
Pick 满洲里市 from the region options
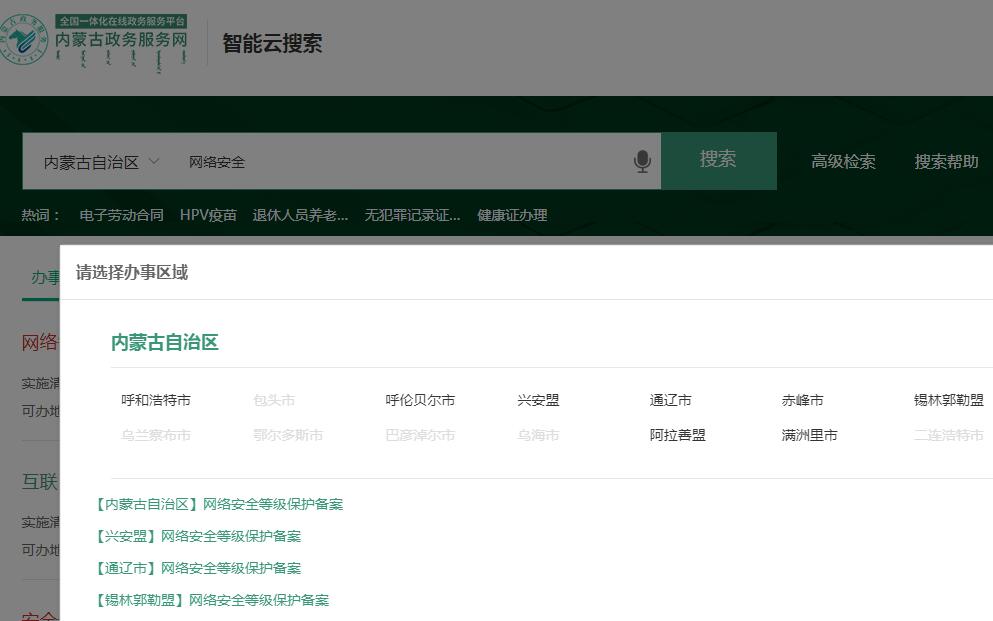809,435
